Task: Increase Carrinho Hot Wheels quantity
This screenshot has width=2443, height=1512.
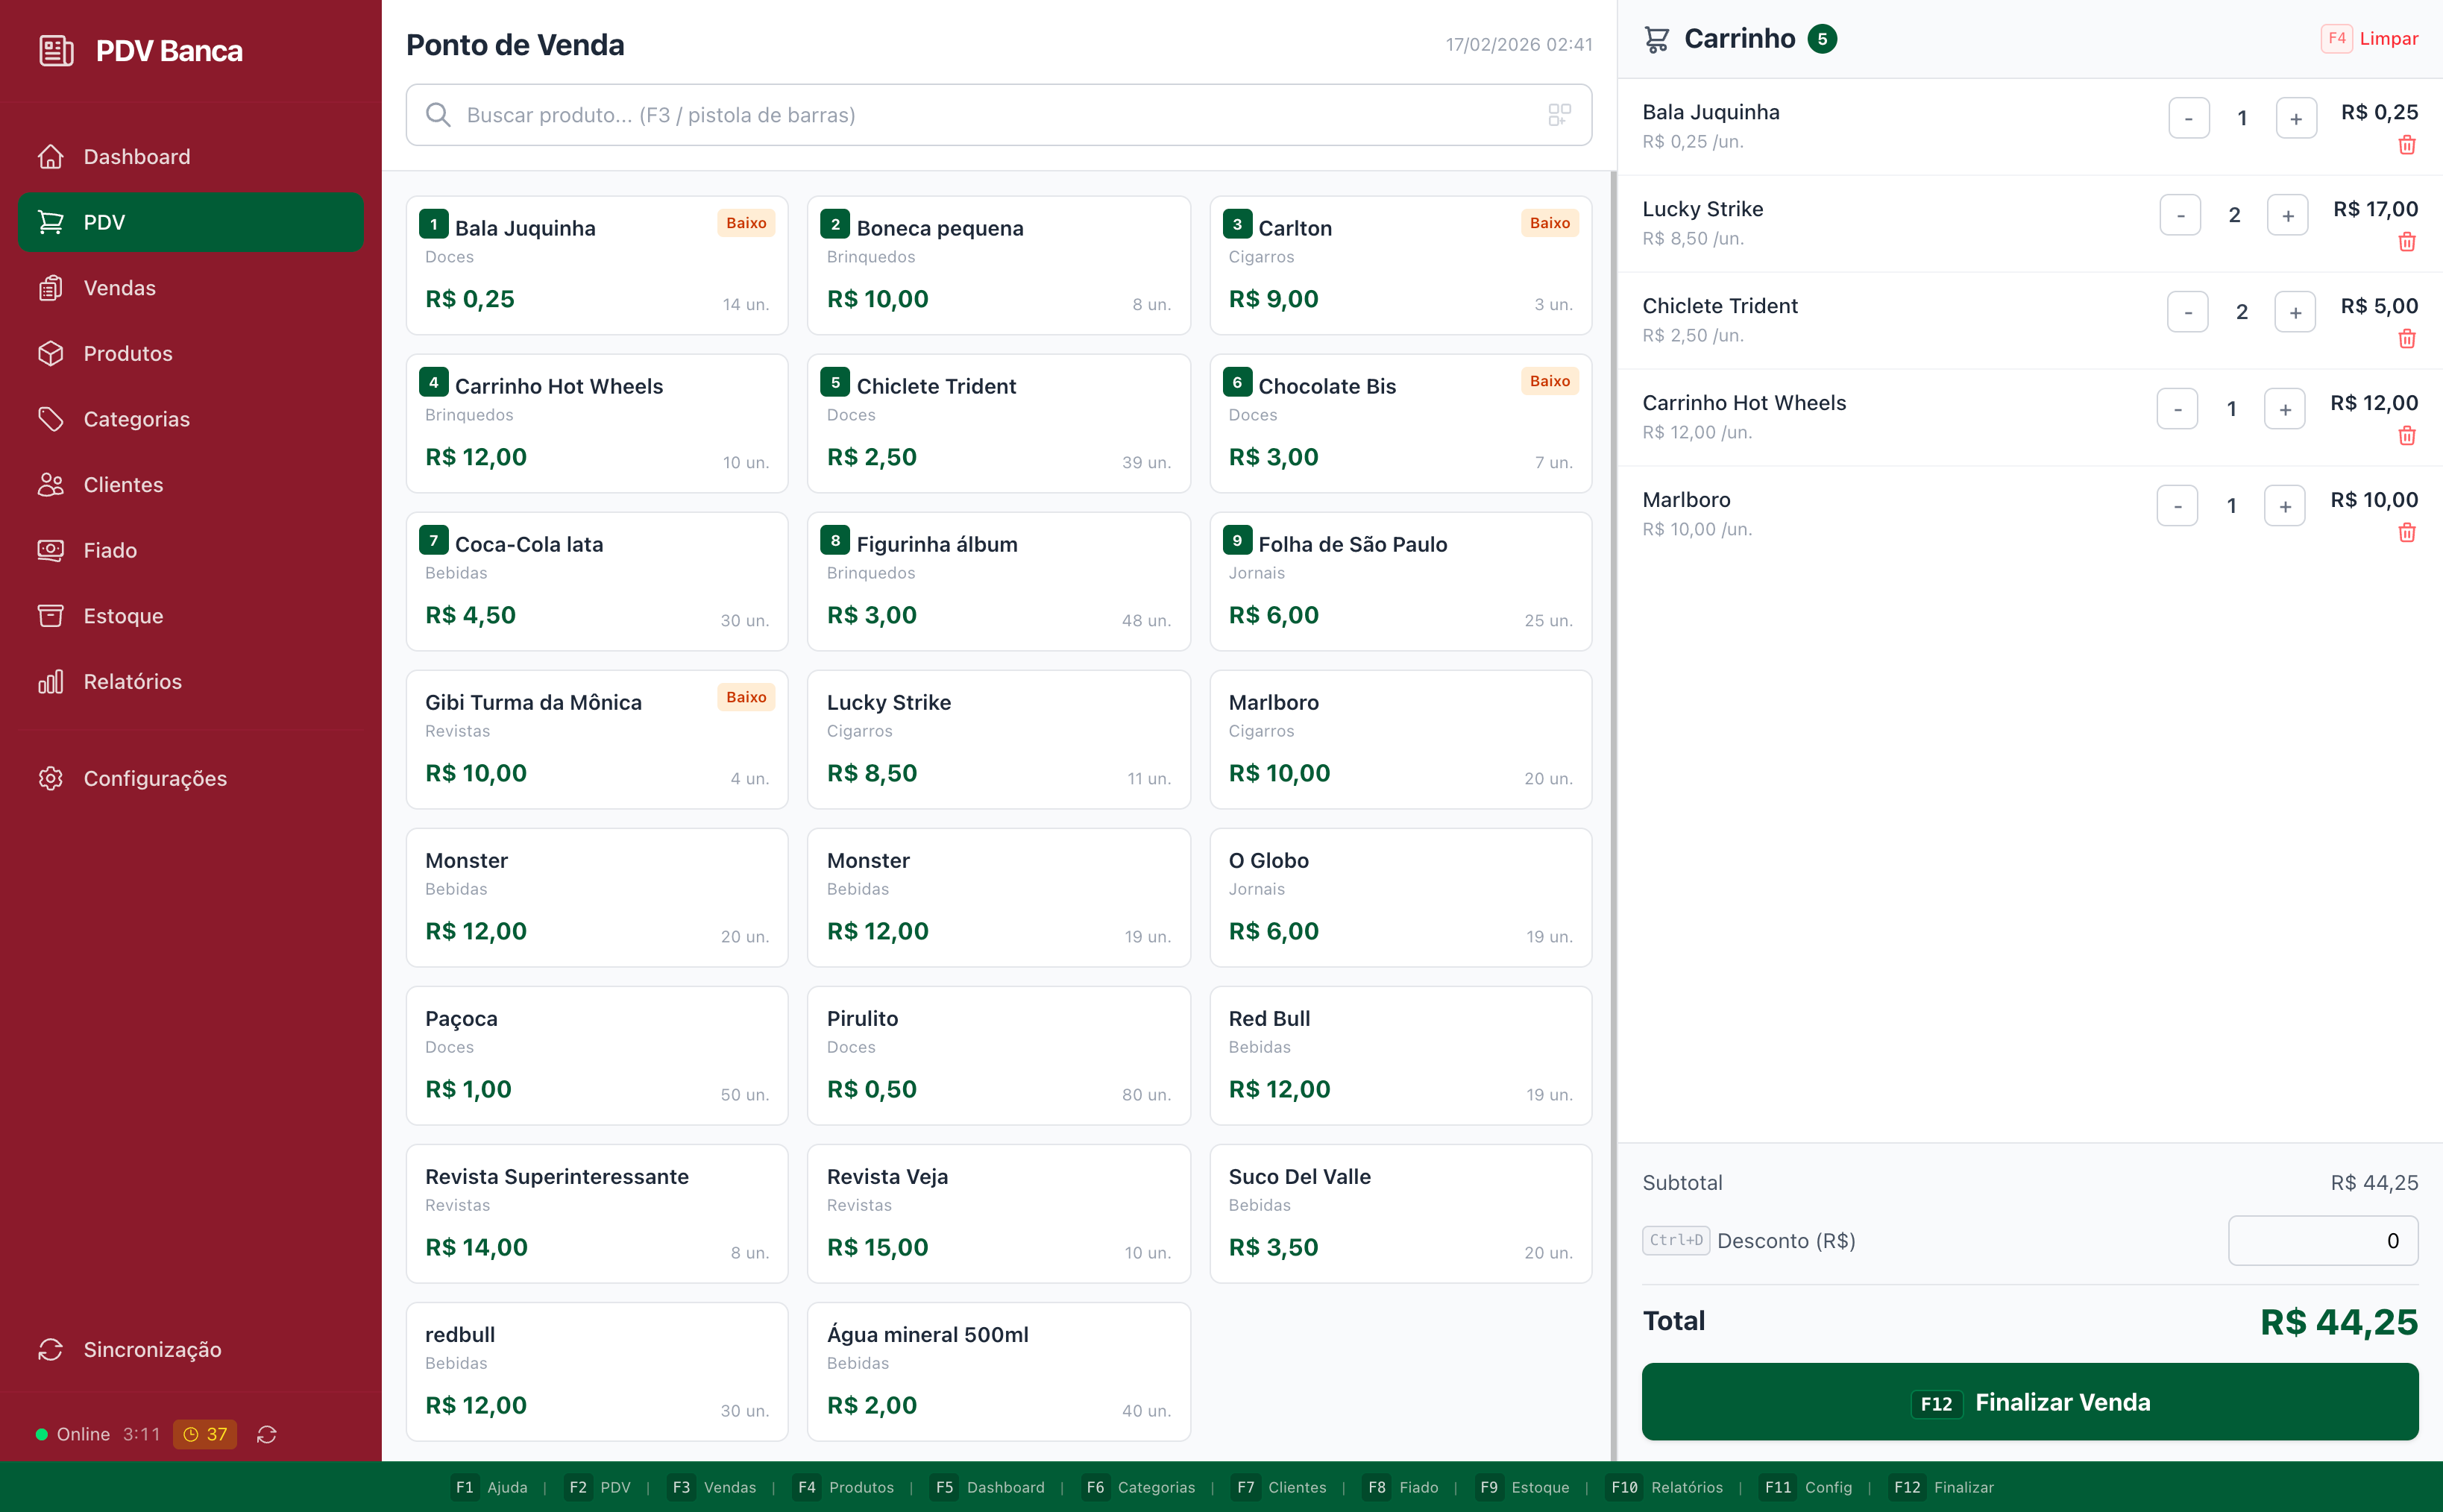Action: (2284, 409)
